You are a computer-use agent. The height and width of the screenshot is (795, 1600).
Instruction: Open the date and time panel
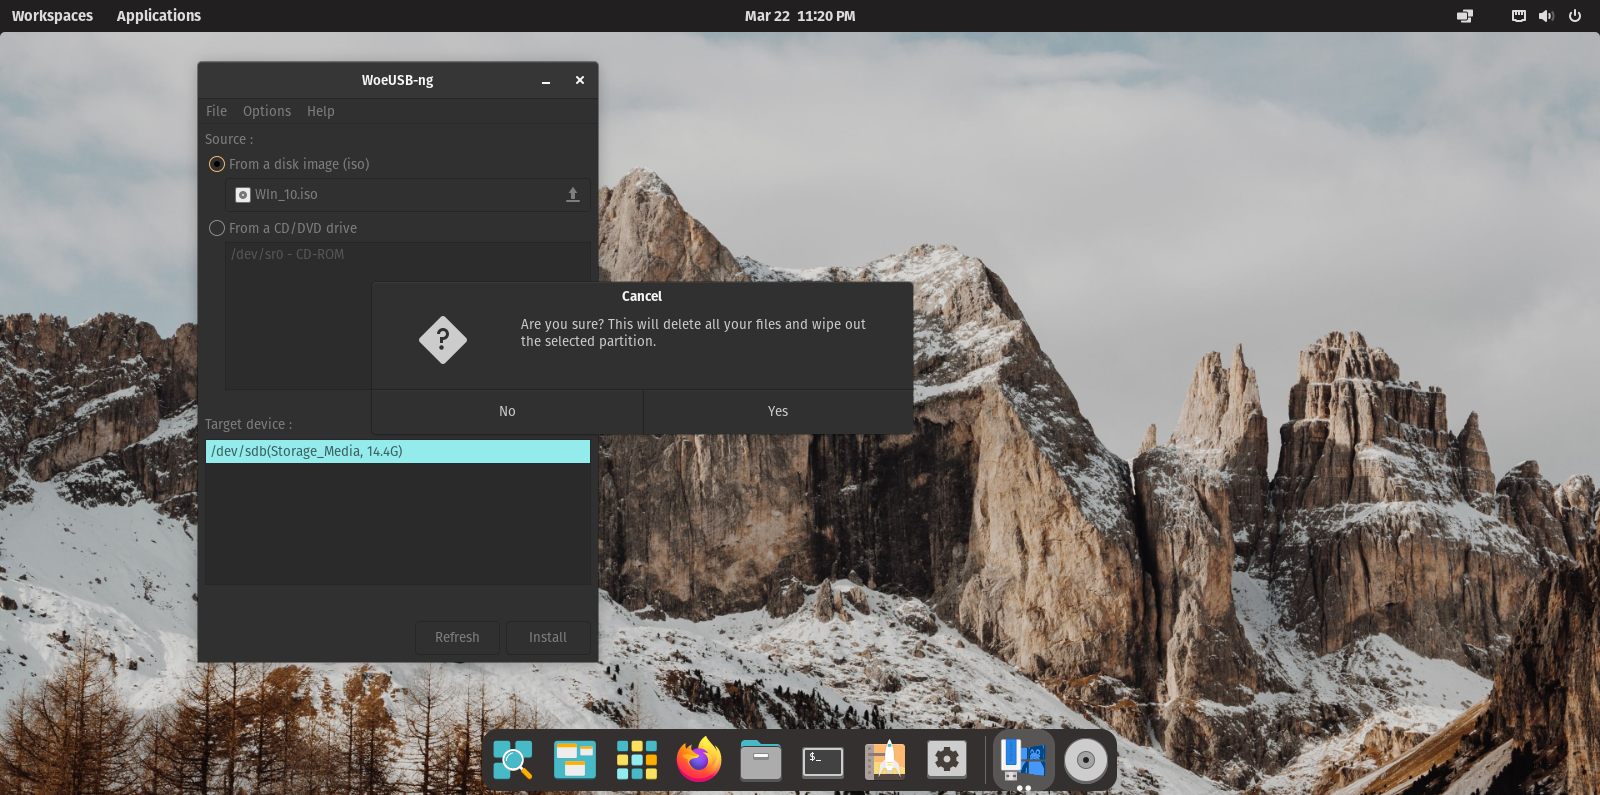tap(799, 16)
